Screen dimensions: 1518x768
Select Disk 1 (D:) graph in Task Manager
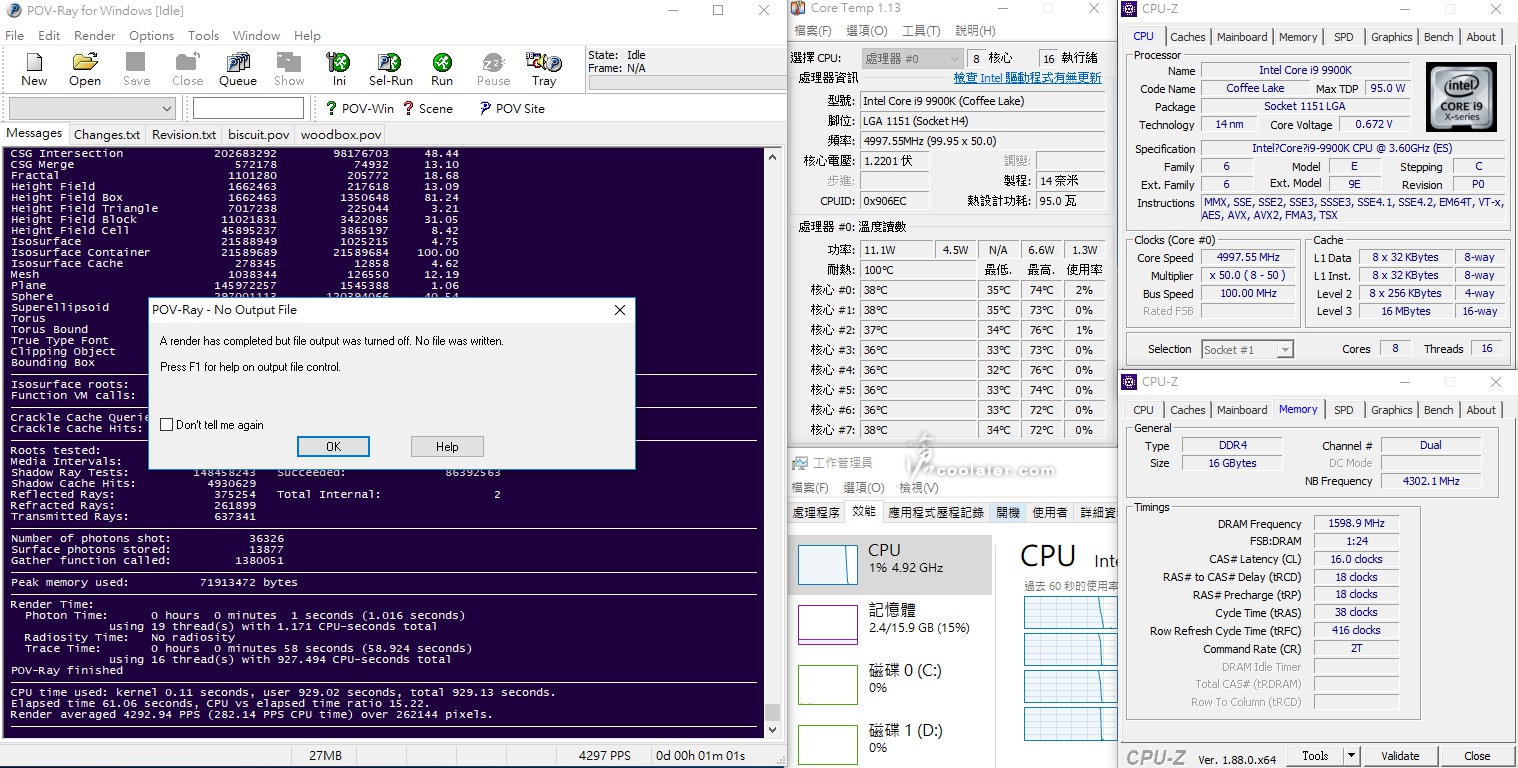tap(828, 745)
